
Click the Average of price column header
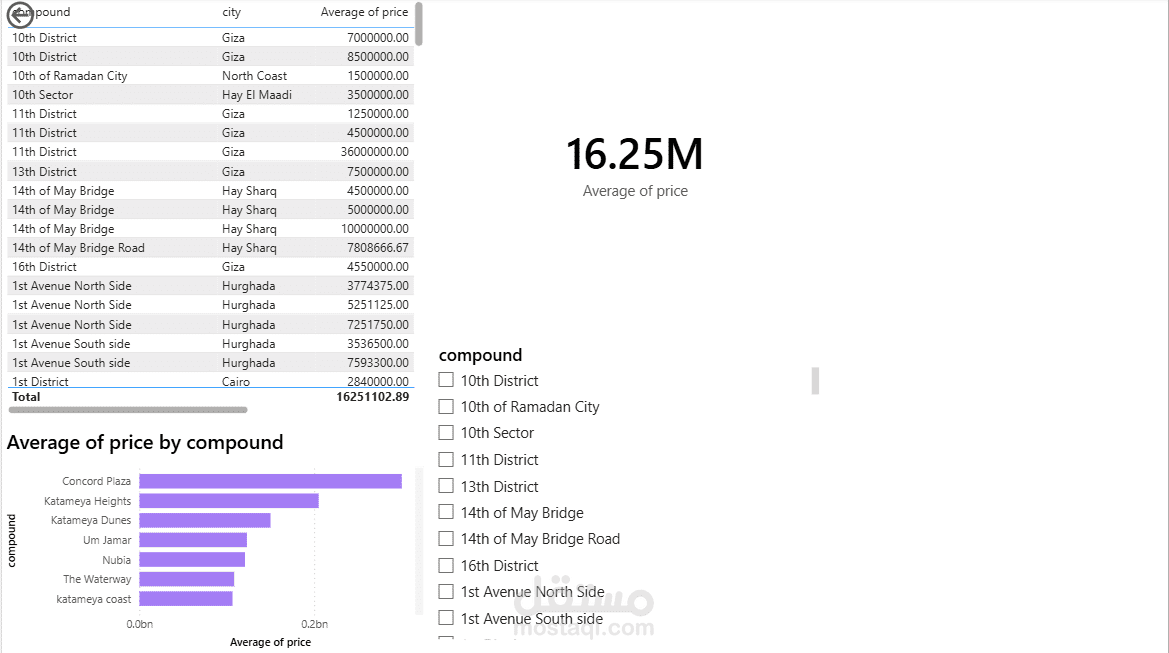[364, 12]
